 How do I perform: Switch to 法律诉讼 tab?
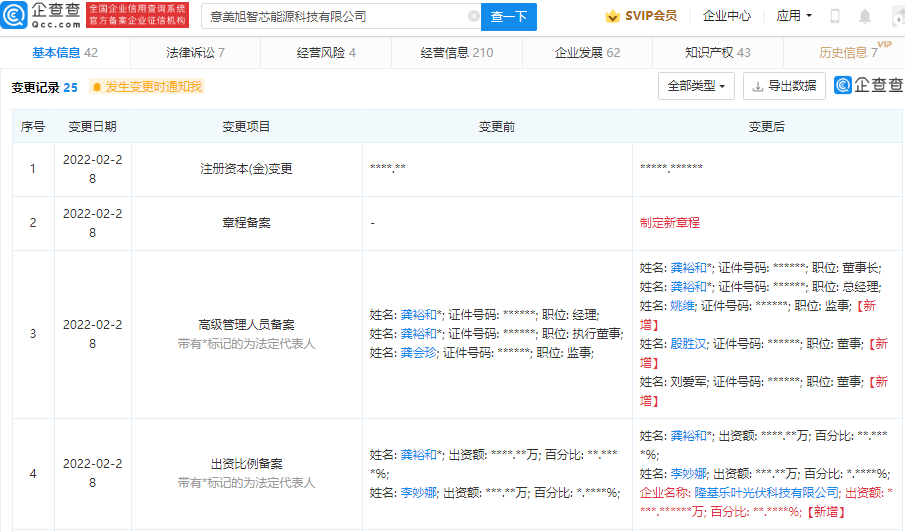(196, 53)
